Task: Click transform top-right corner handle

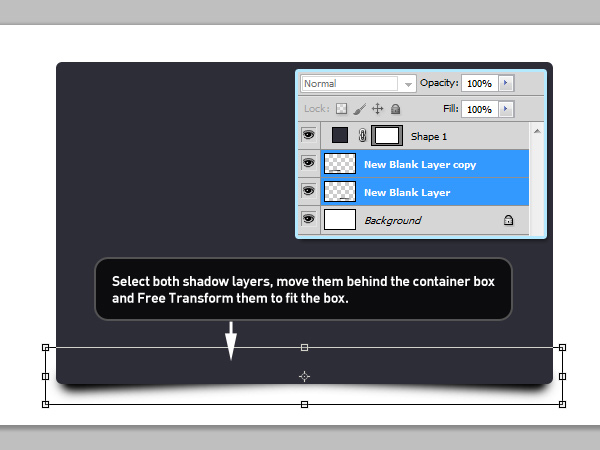Action: 562,347
